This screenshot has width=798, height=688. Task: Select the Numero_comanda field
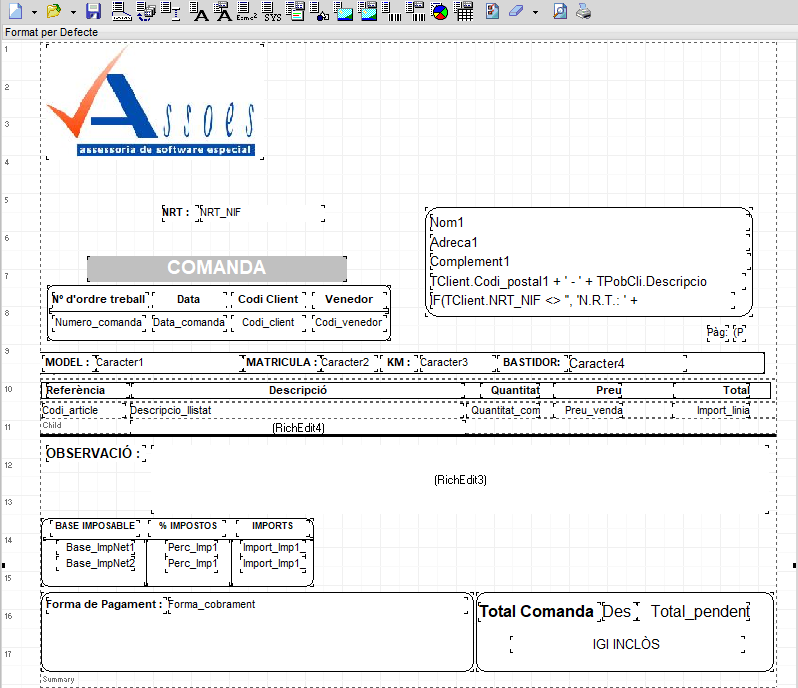(x=98, y=322)
